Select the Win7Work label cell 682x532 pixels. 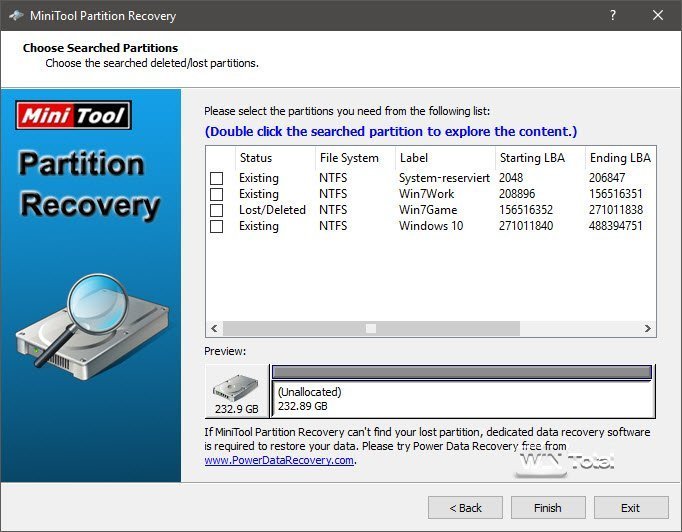coord(426,194)
